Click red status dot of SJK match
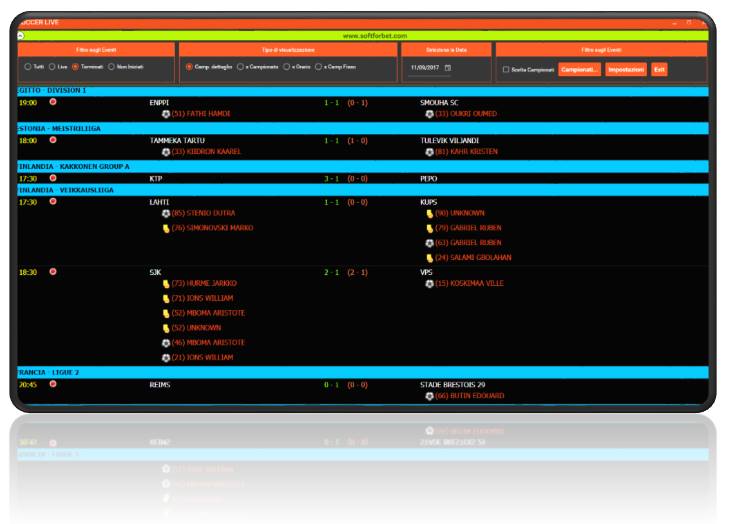The image size is (729, 524). click(53, 272)
